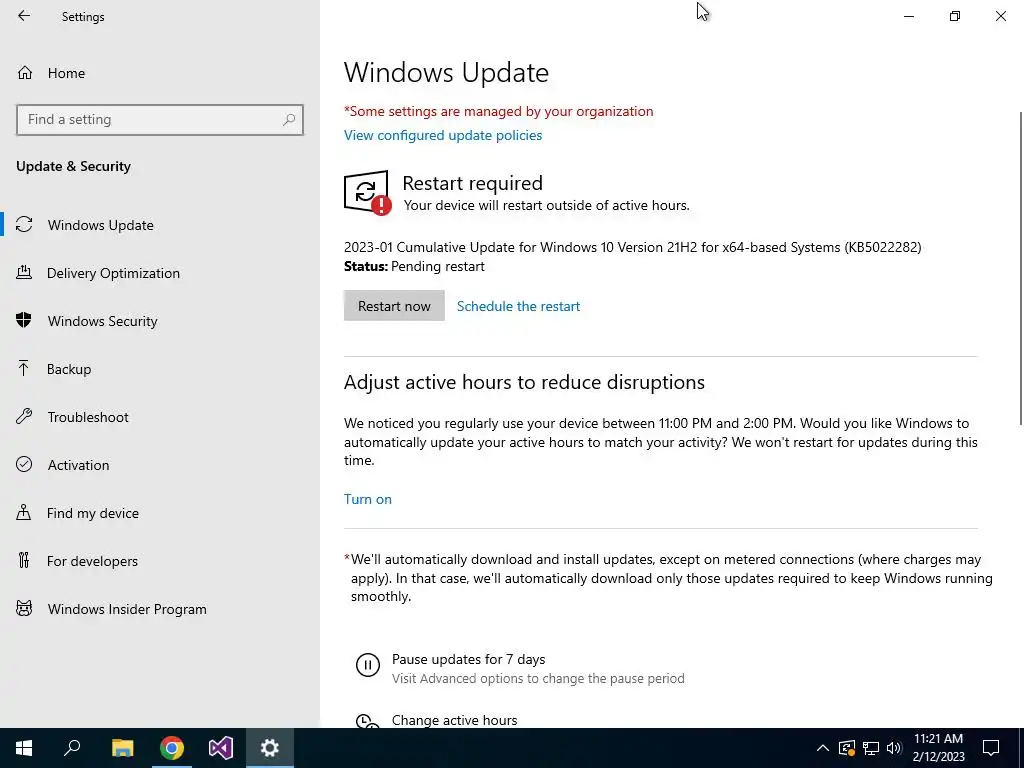The width and height of the screenshot is (1024, 768).
Task: Click the Troubleshoot wrench icon
Action: pyautogui.click(x=24, y=416)
